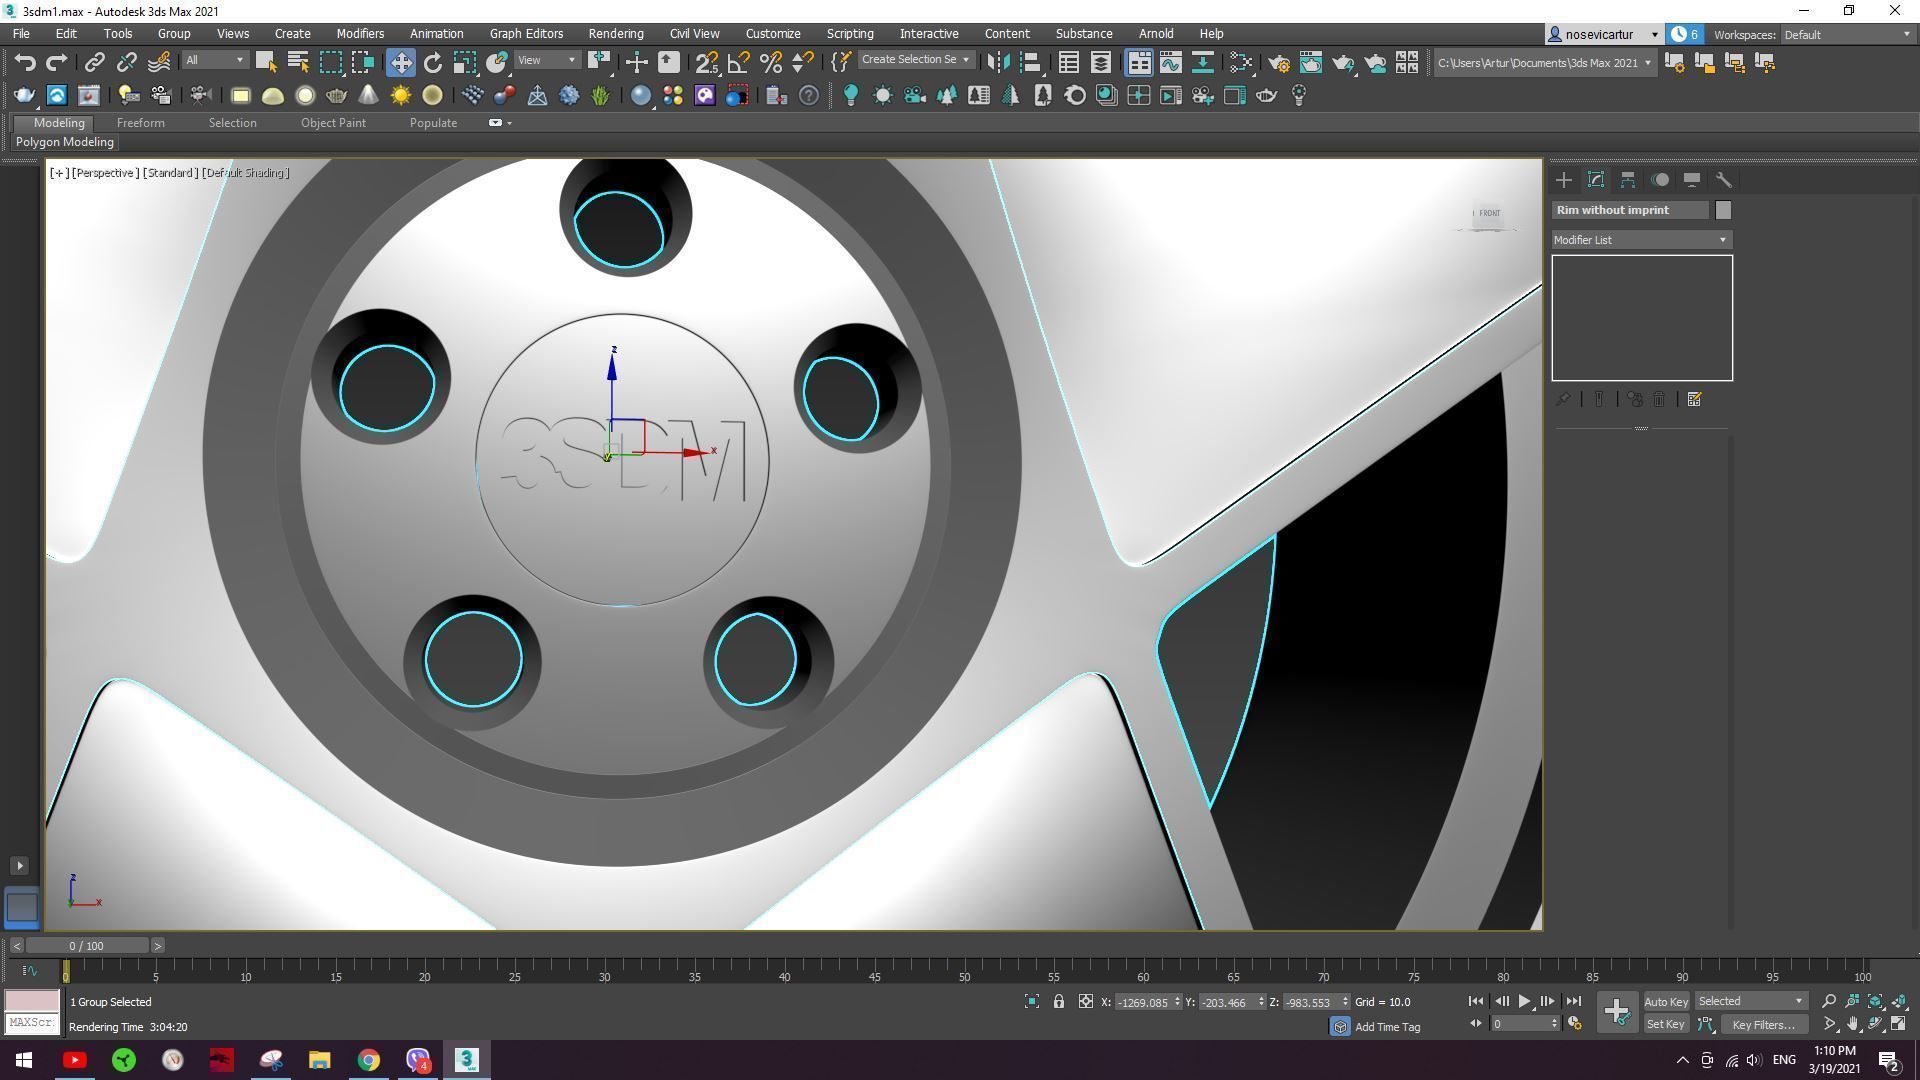Open the Scripting menu
1920x1080 pixels.
click(x=850, y=34)
